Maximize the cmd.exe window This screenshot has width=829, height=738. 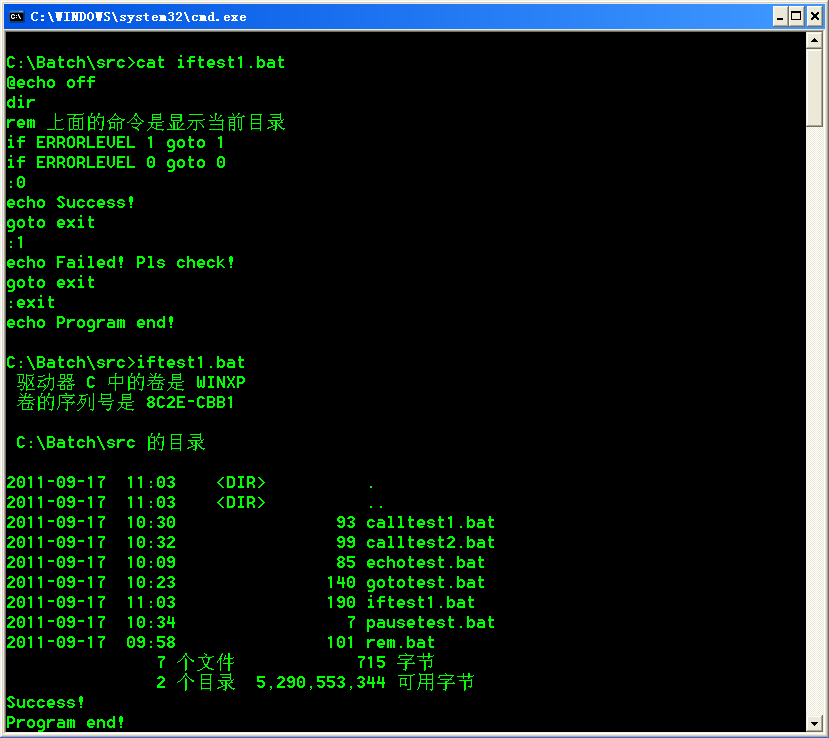797,16
